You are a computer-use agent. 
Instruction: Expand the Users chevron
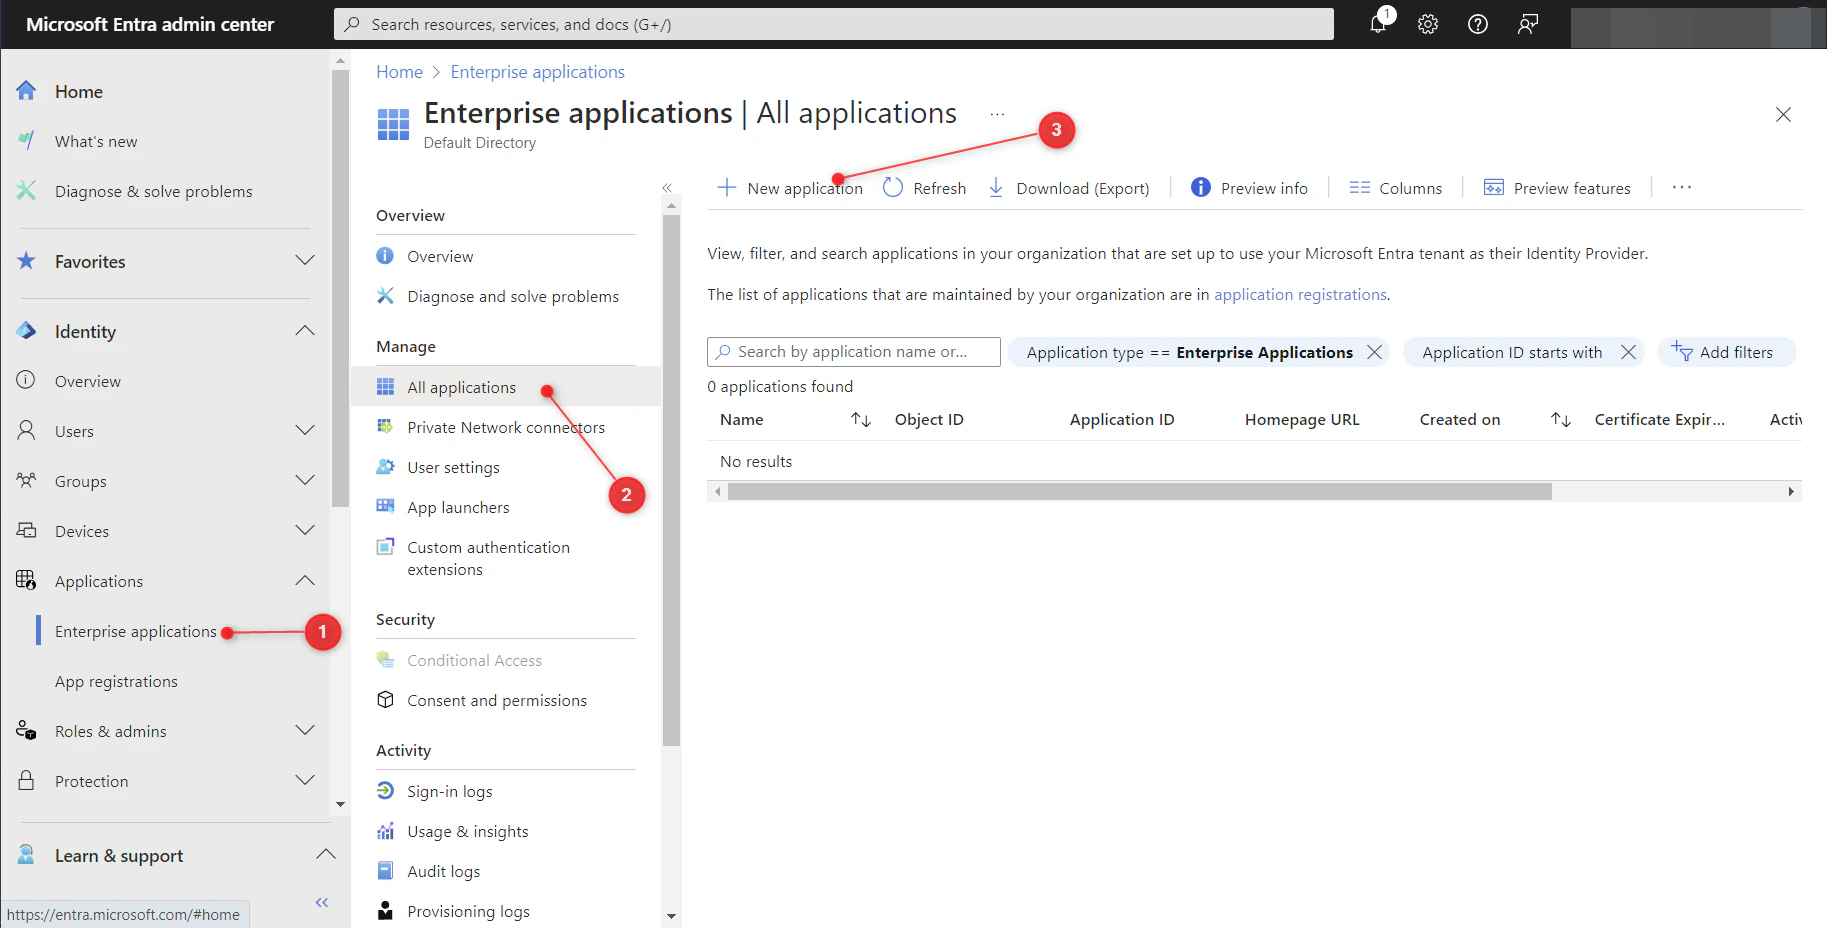point(305,430)
